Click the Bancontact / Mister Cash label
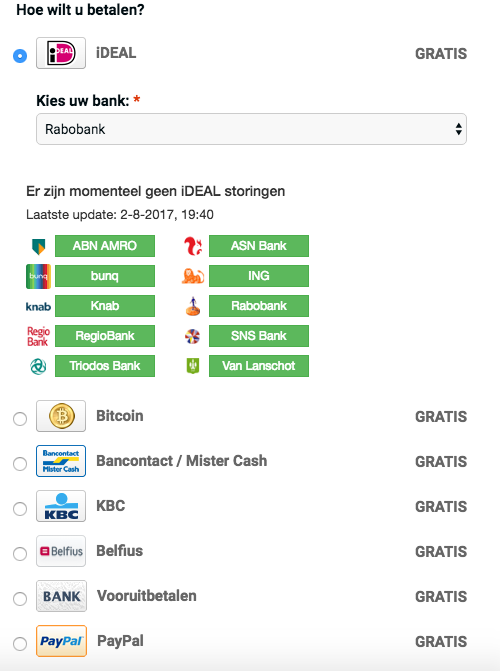Viewport: 500px width, 671px height. pos(182,461)
